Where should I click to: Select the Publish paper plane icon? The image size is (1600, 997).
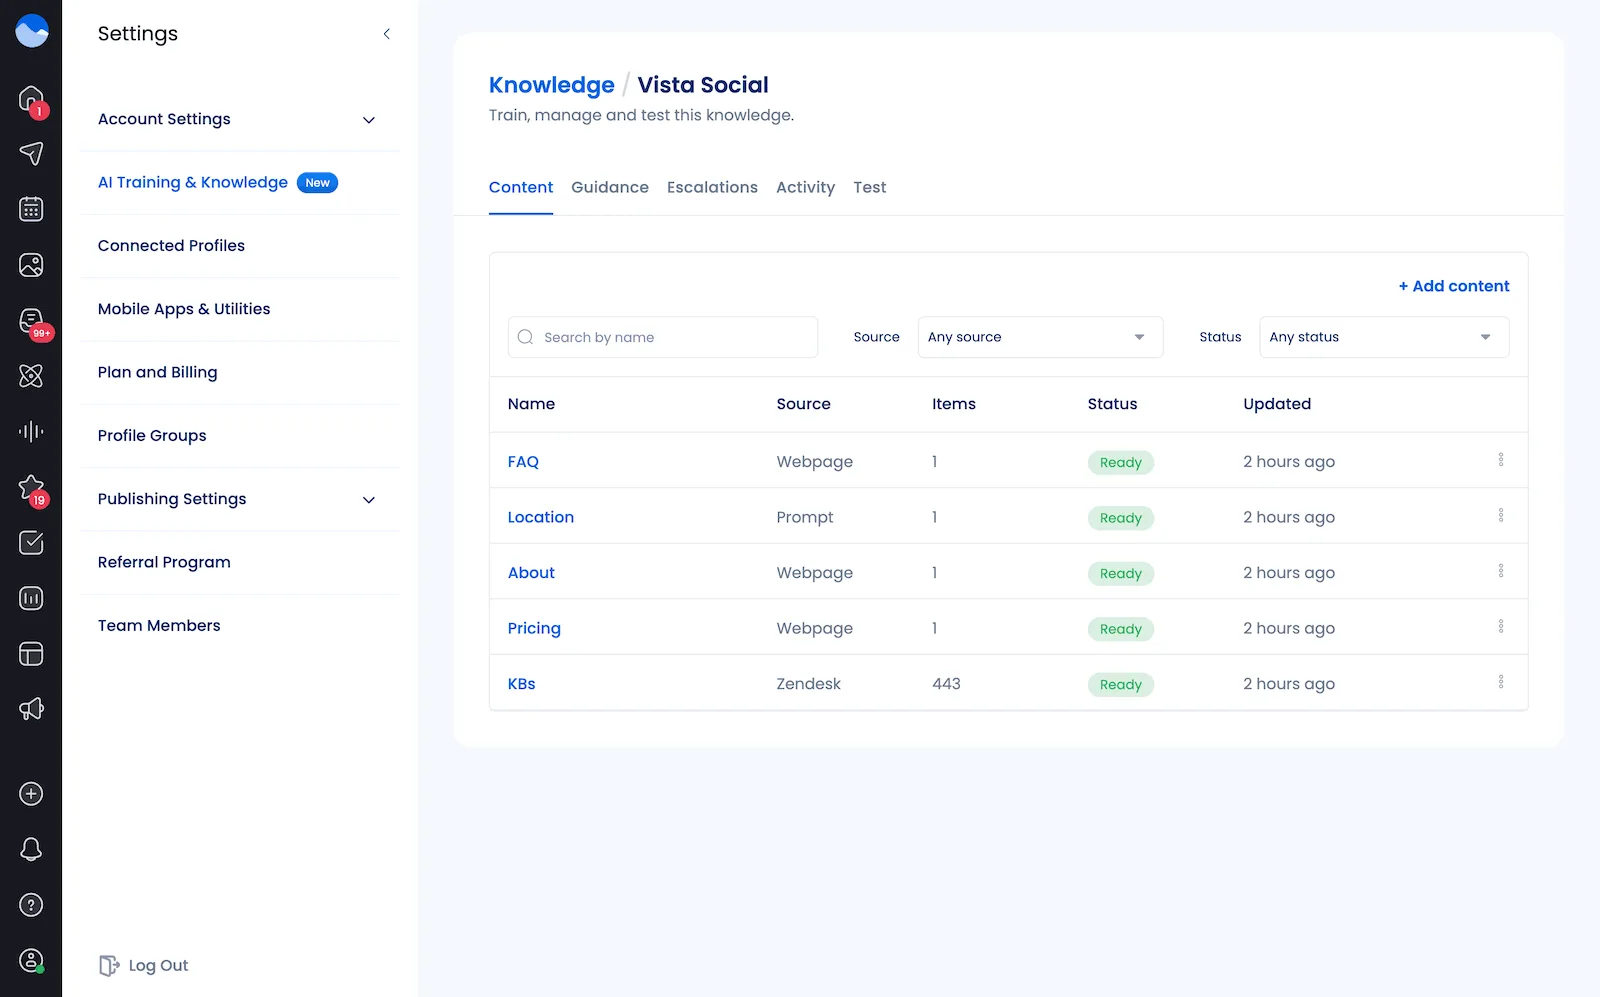point(31,154)
